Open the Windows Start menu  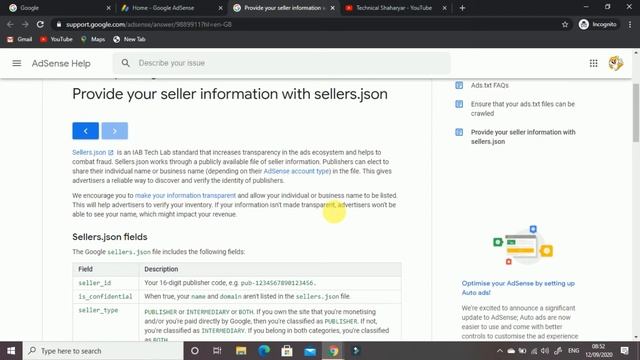click(x=11, y=351)
